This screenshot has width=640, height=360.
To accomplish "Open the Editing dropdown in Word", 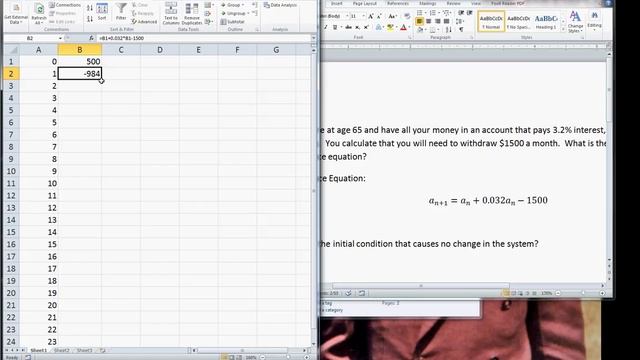I will tap(594, 21).
